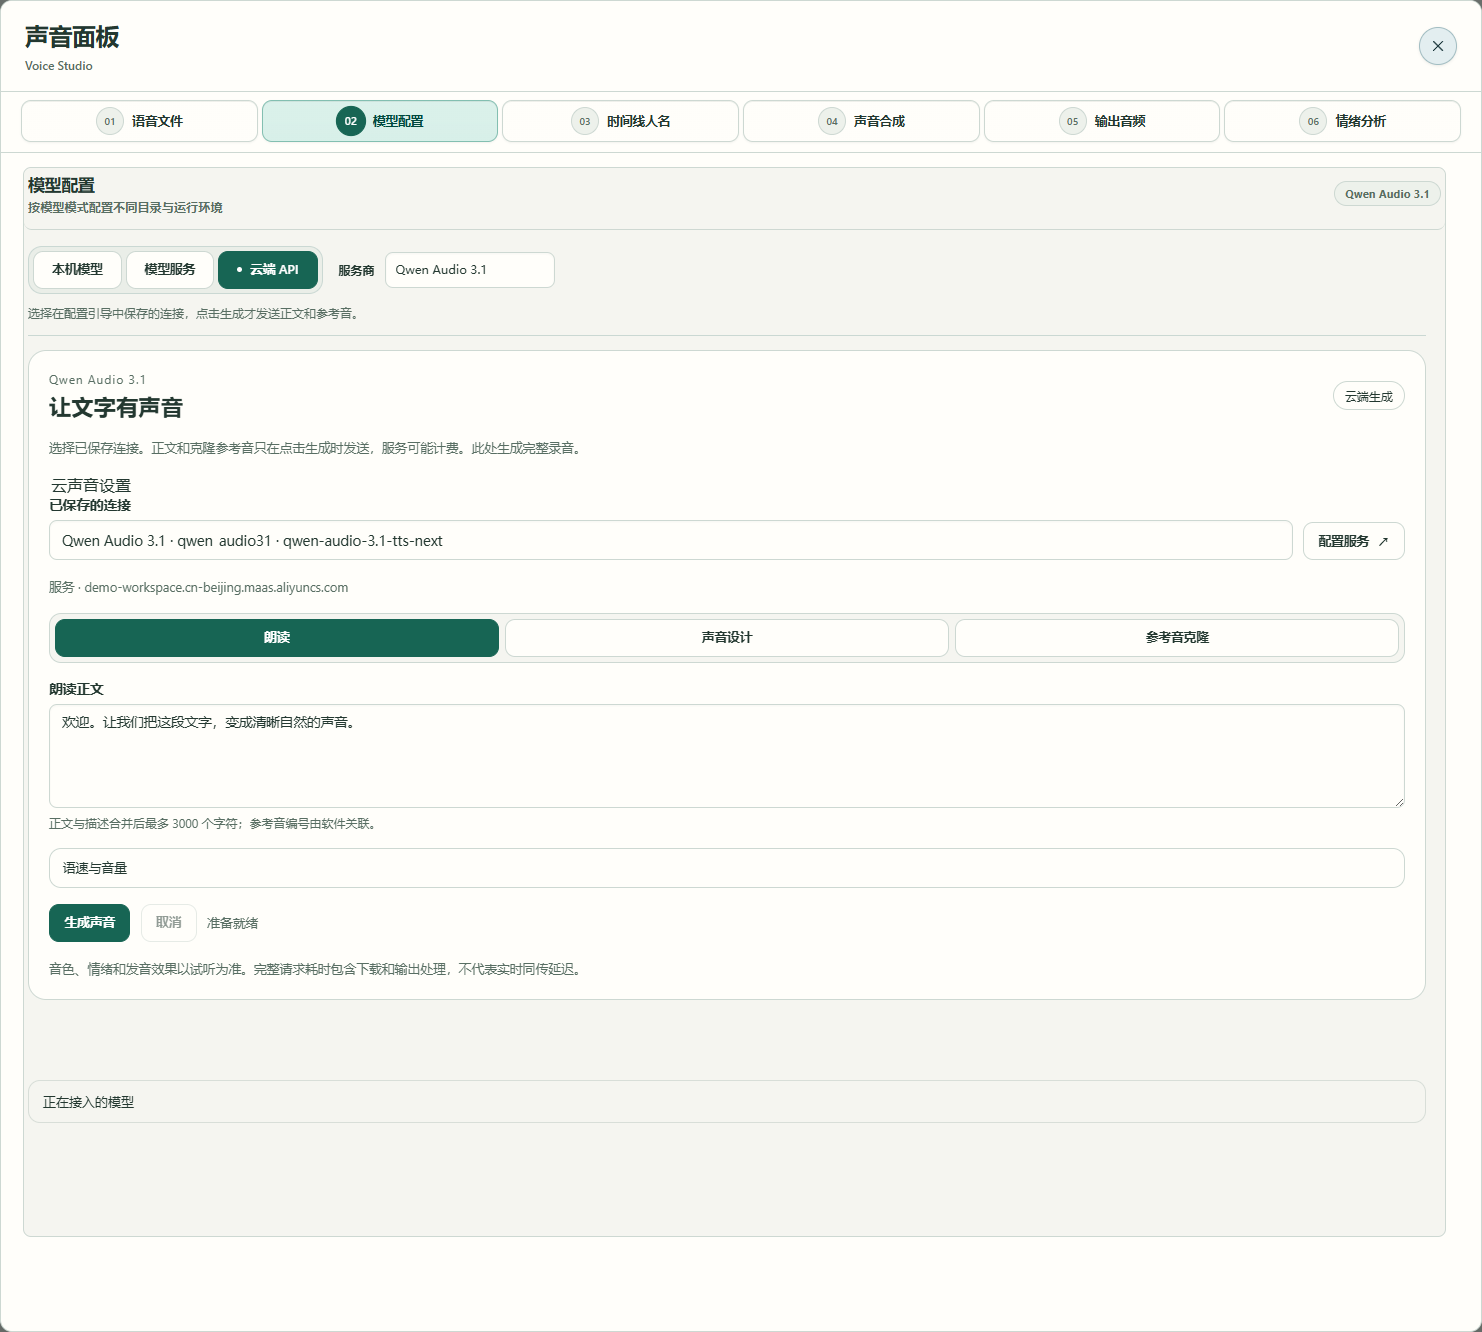Close the Voice Studio panel
1482x1332 pixels.
coord(1437,46)
